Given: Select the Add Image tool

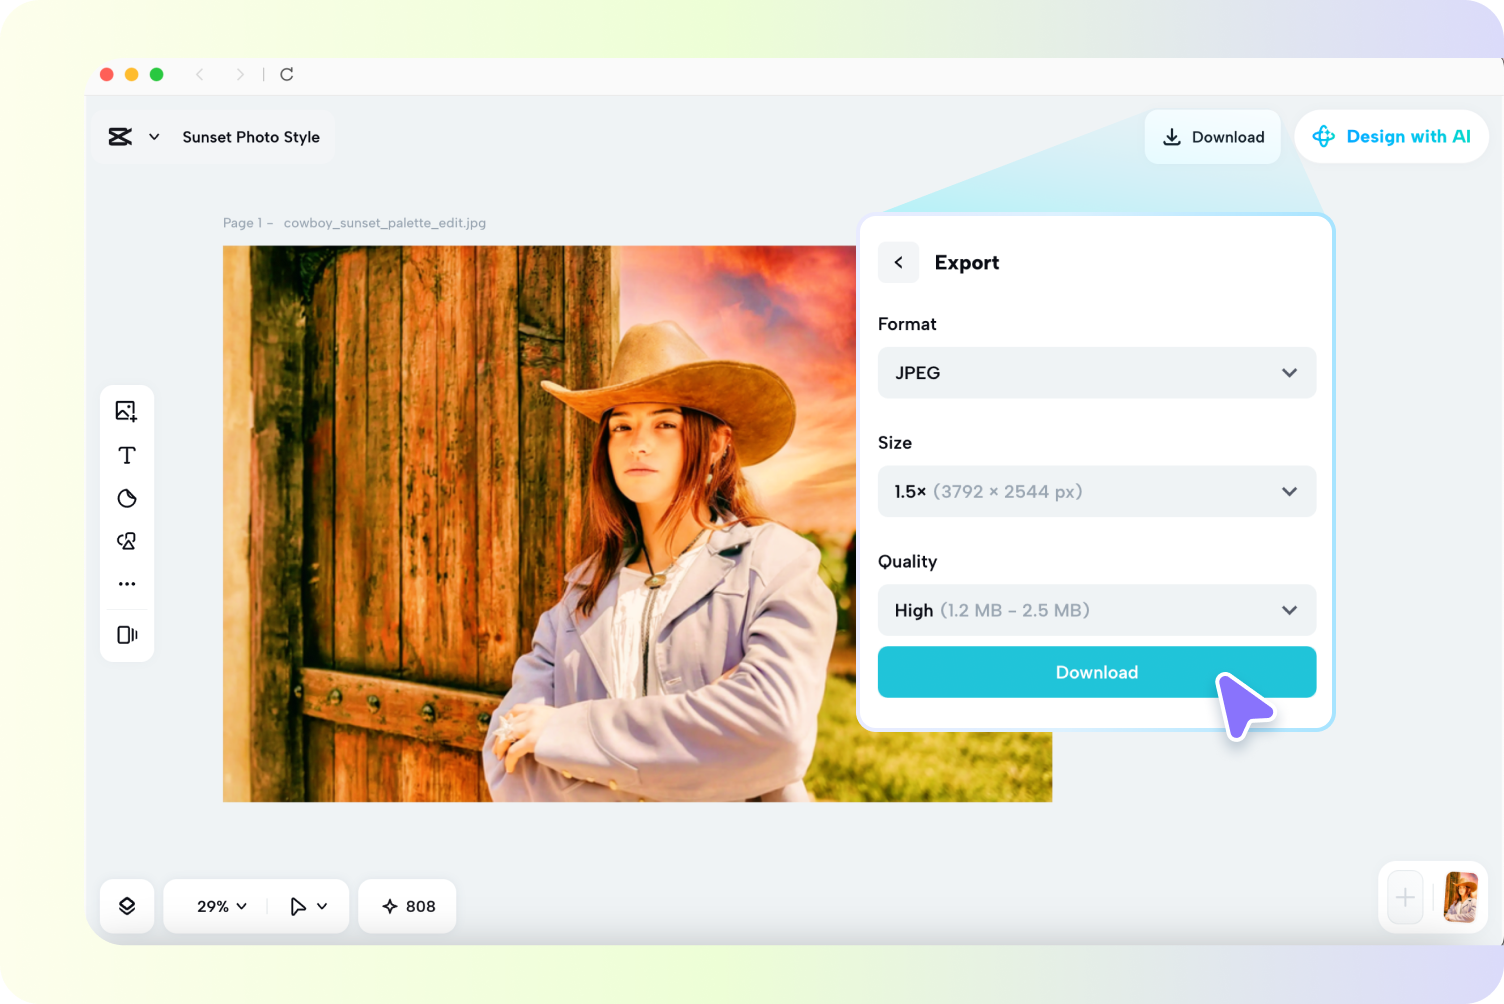Looking at the screenshot, I should pos(127,410).
